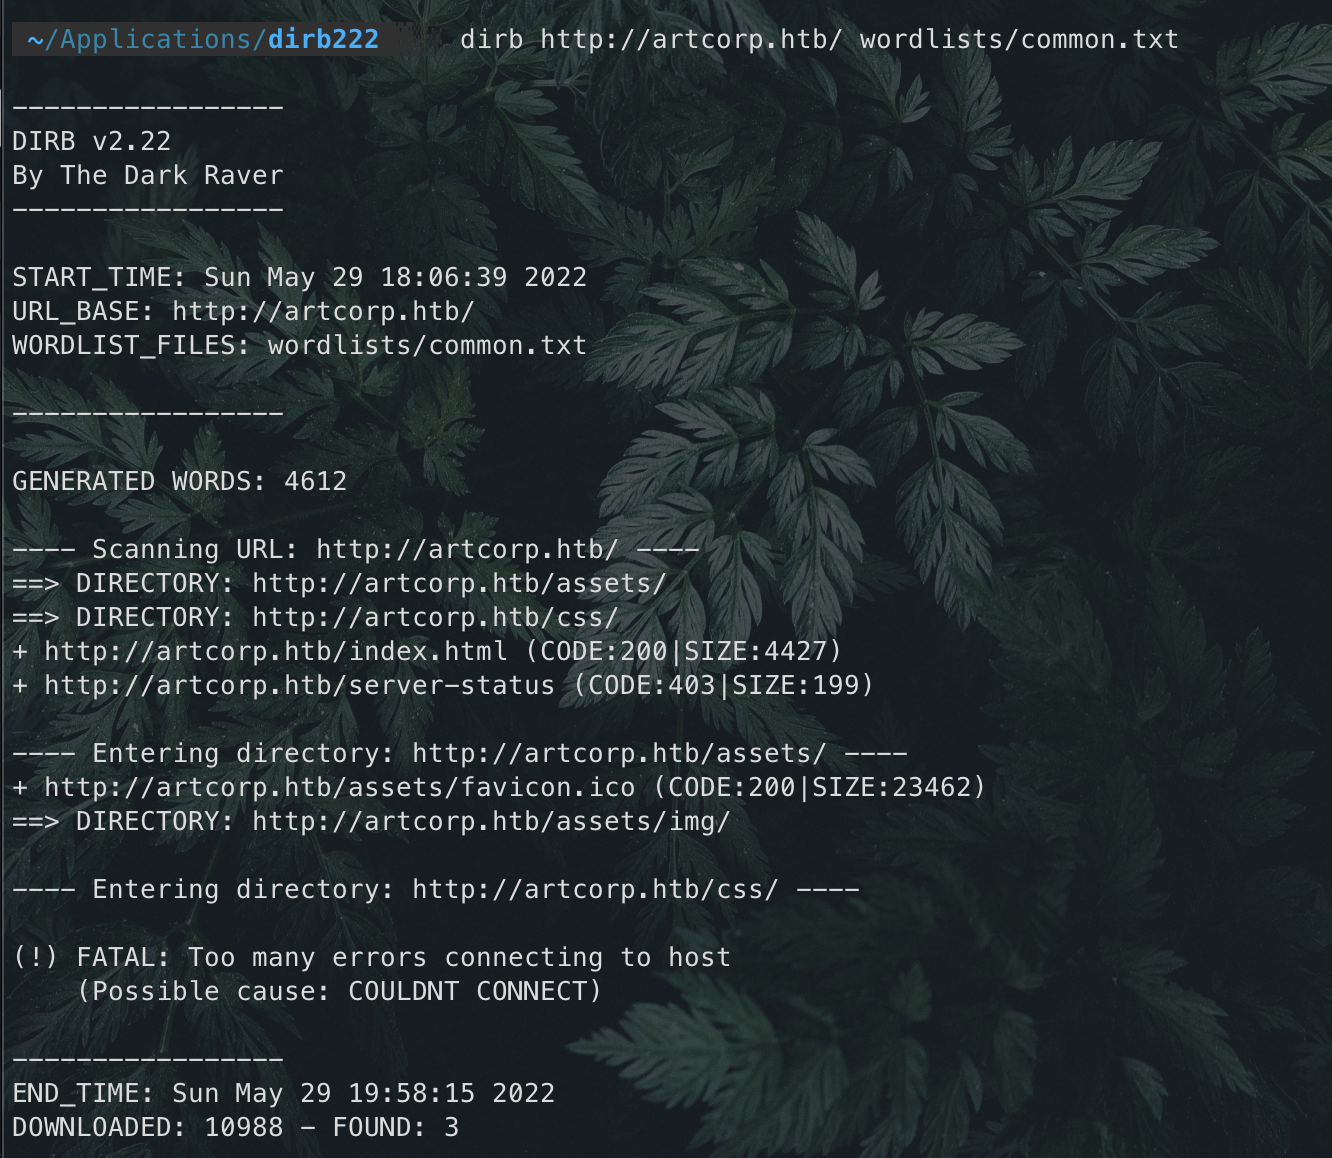
Task: Click 'Entering directory' assets line
Action: coord(459,753)
